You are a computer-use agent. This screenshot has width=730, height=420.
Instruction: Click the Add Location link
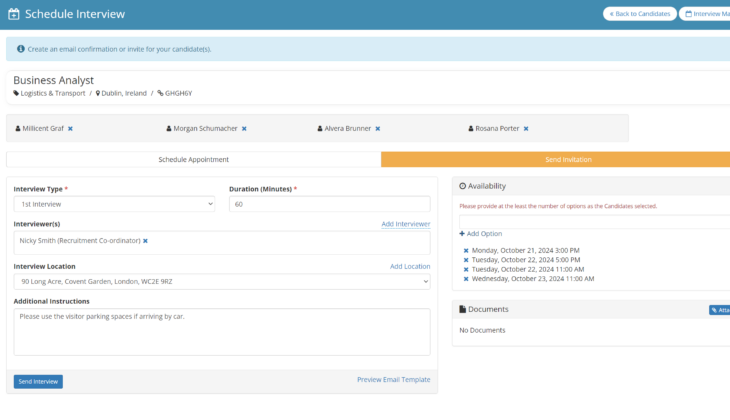click(x=409, y=267)
